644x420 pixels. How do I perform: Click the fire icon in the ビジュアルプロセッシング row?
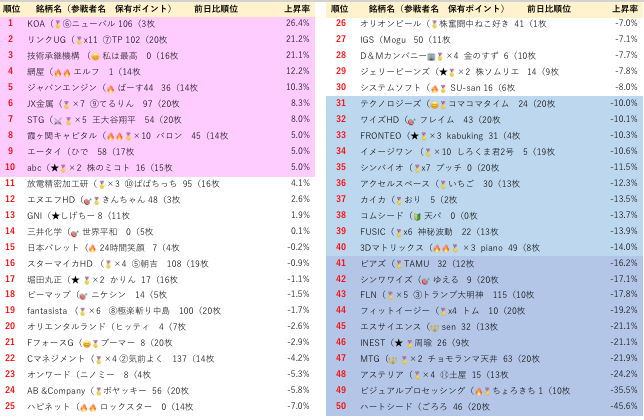tap(480, 391)
